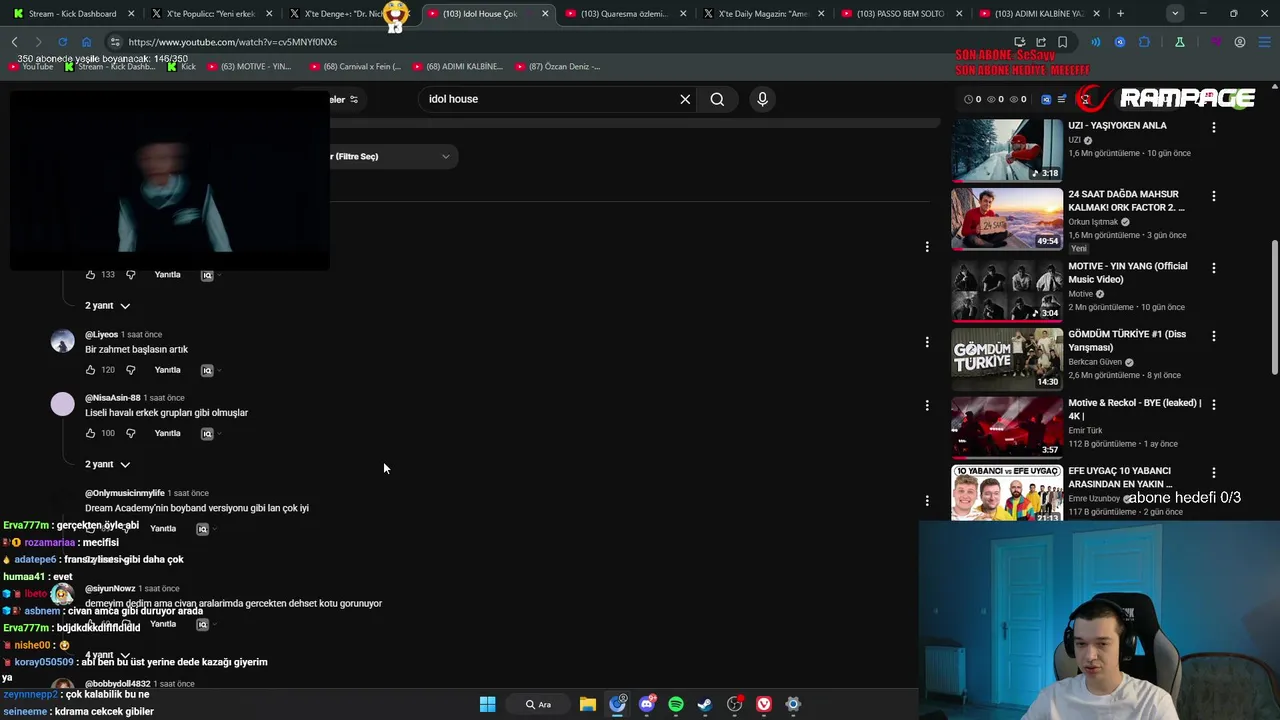Screen dimensions: 1280x720
Task: Expand the 2 replies below the @NisaAsin-88 comment
Action: click(107, 464)
